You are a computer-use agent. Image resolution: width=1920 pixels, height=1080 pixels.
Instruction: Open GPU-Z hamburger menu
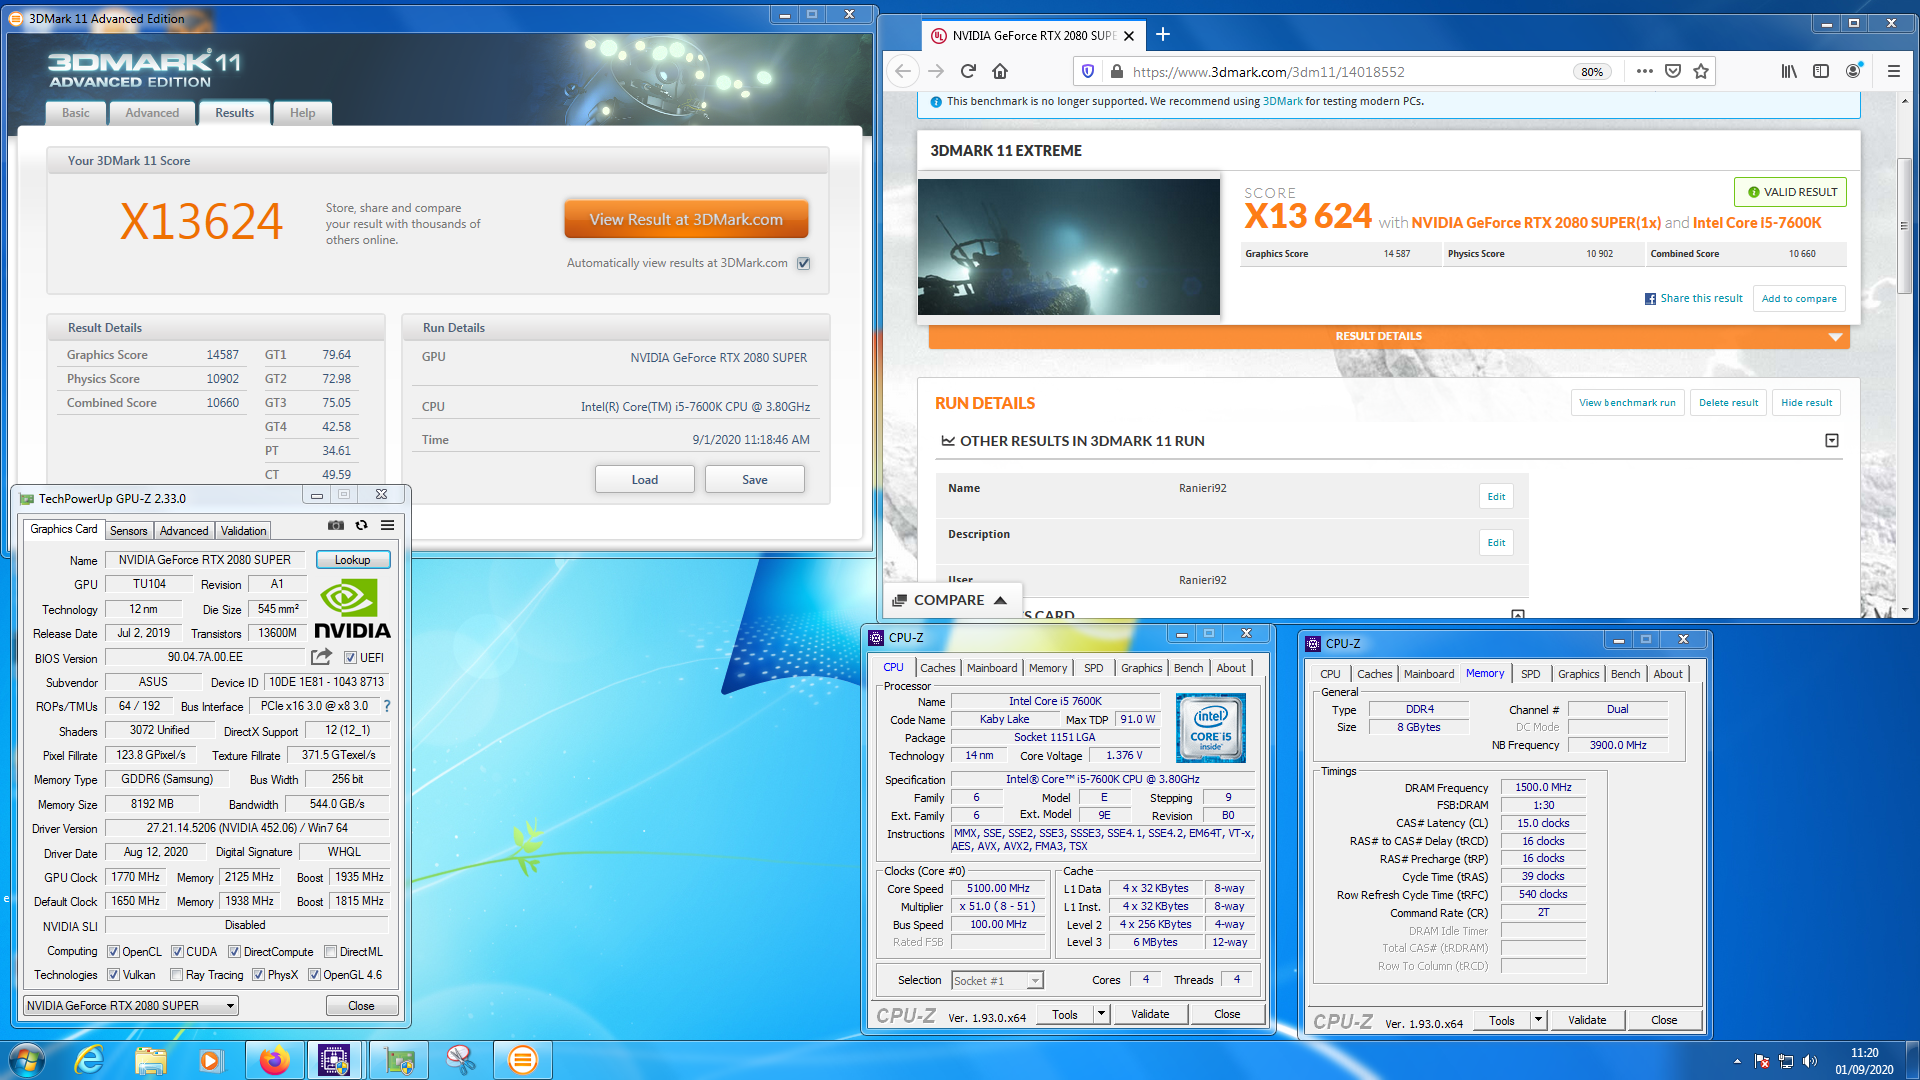tap(388, 525)
